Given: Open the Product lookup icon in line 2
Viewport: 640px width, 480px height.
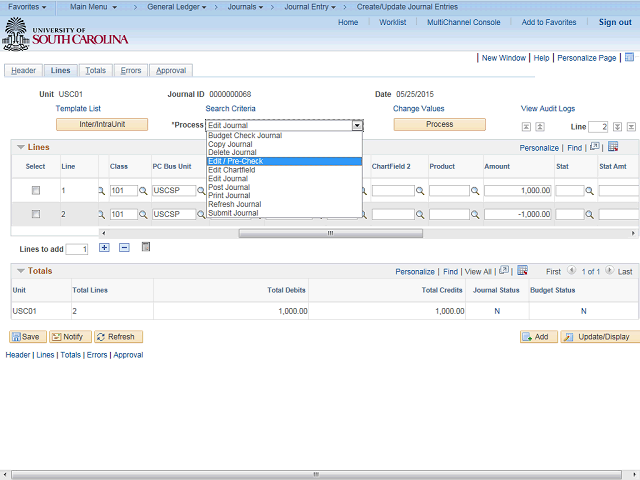Looking at the screenshot, I should 476,215.
